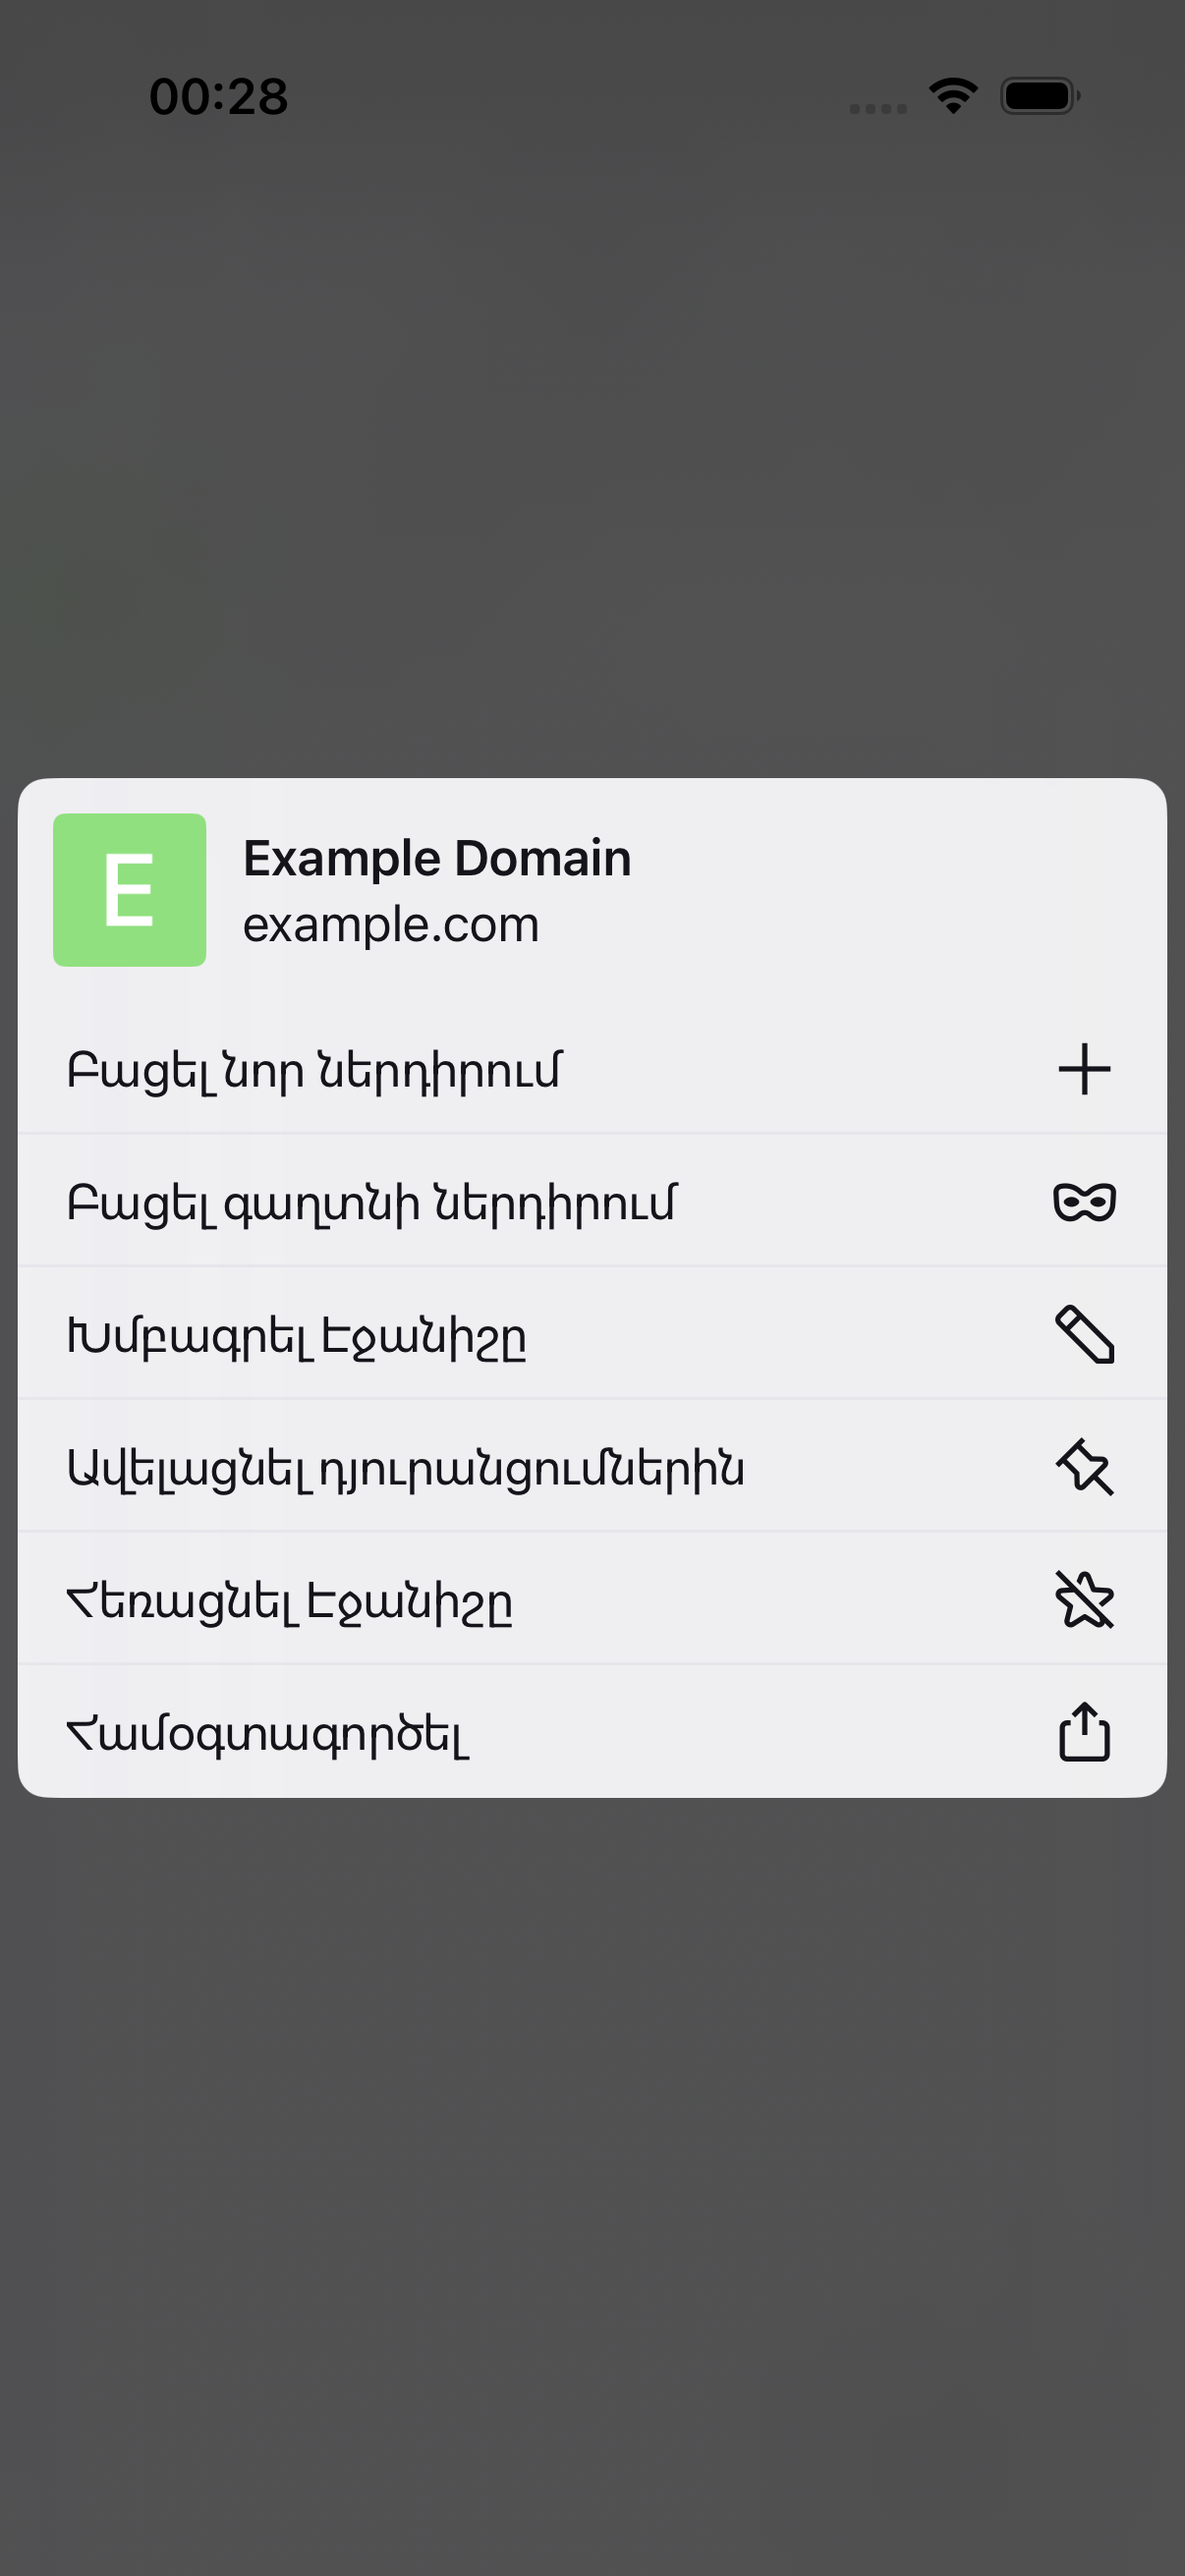Choose "Խմբագրել էջանիշը" option
The image size is (1185, 2576).
[x=592, y=1334]
